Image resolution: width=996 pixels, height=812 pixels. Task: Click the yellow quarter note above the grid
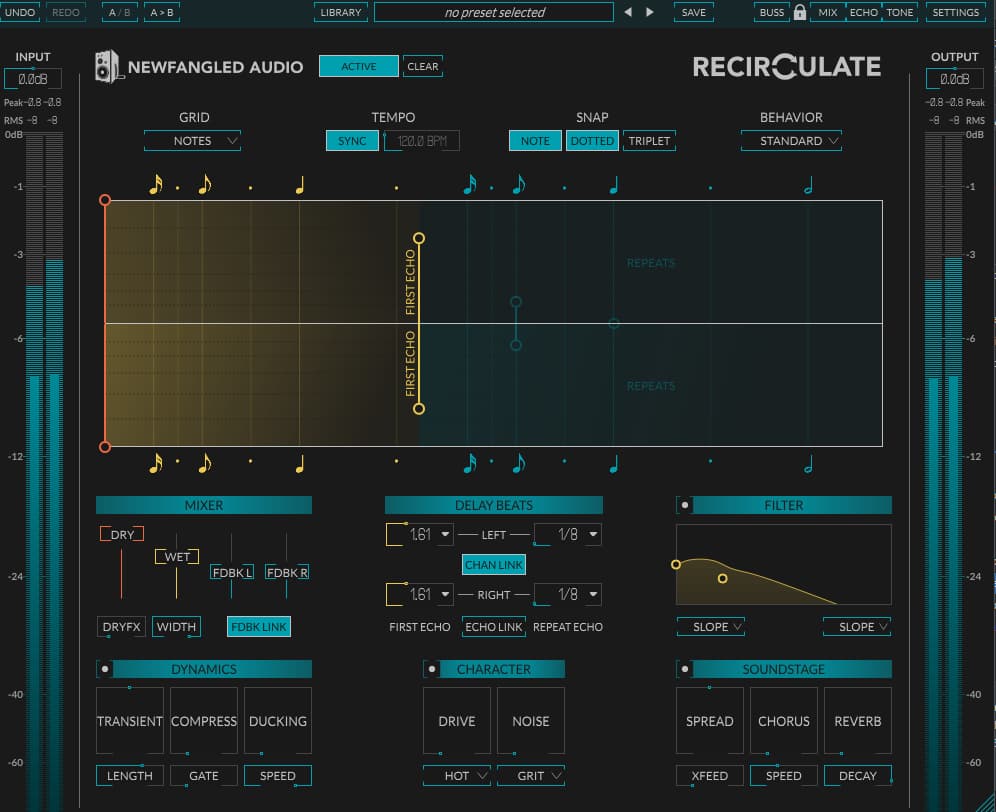[x=300, y=185]
